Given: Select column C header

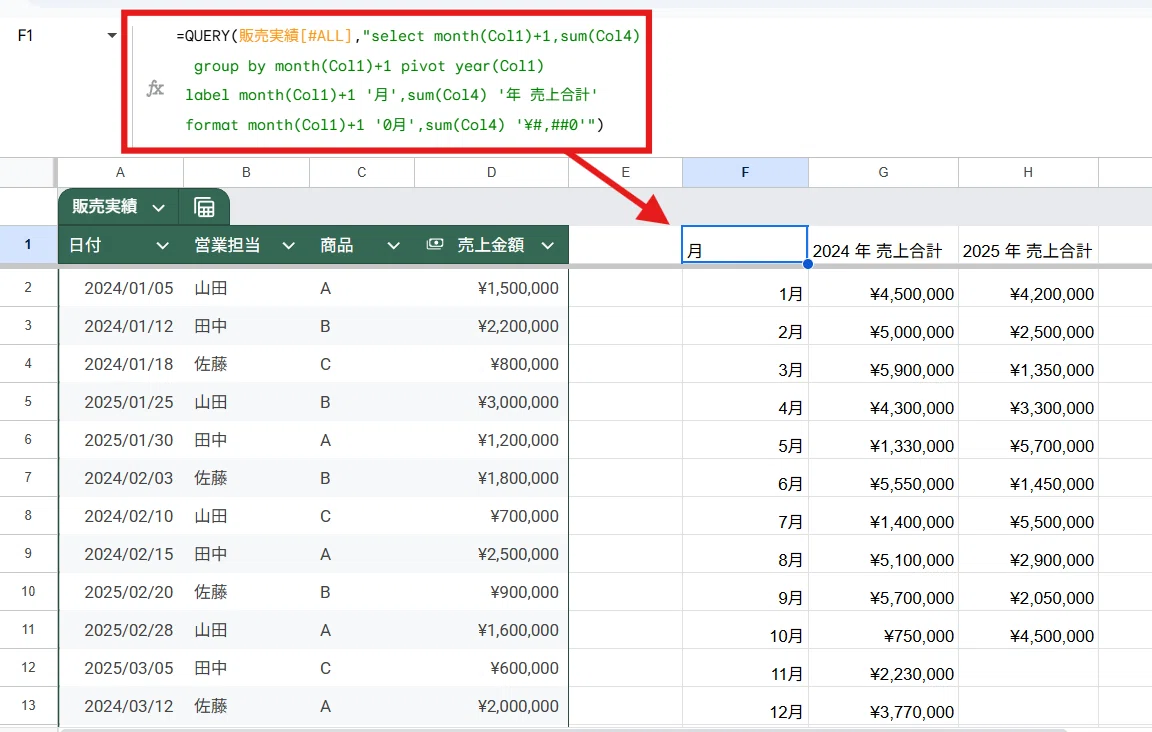Looking at the screenshot, I should coord(361,172).
